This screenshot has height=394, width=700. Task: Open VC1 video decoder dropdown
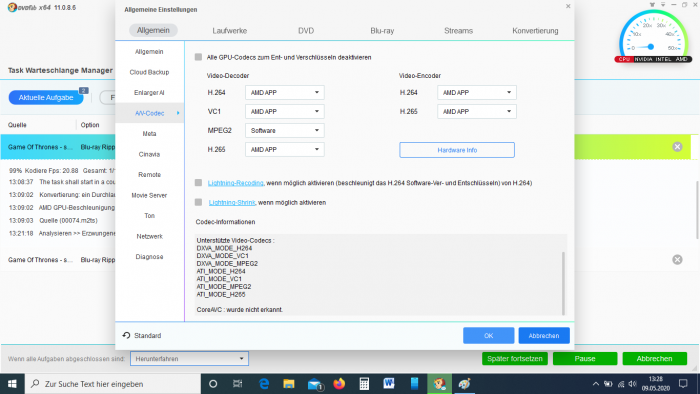point(284,112)
